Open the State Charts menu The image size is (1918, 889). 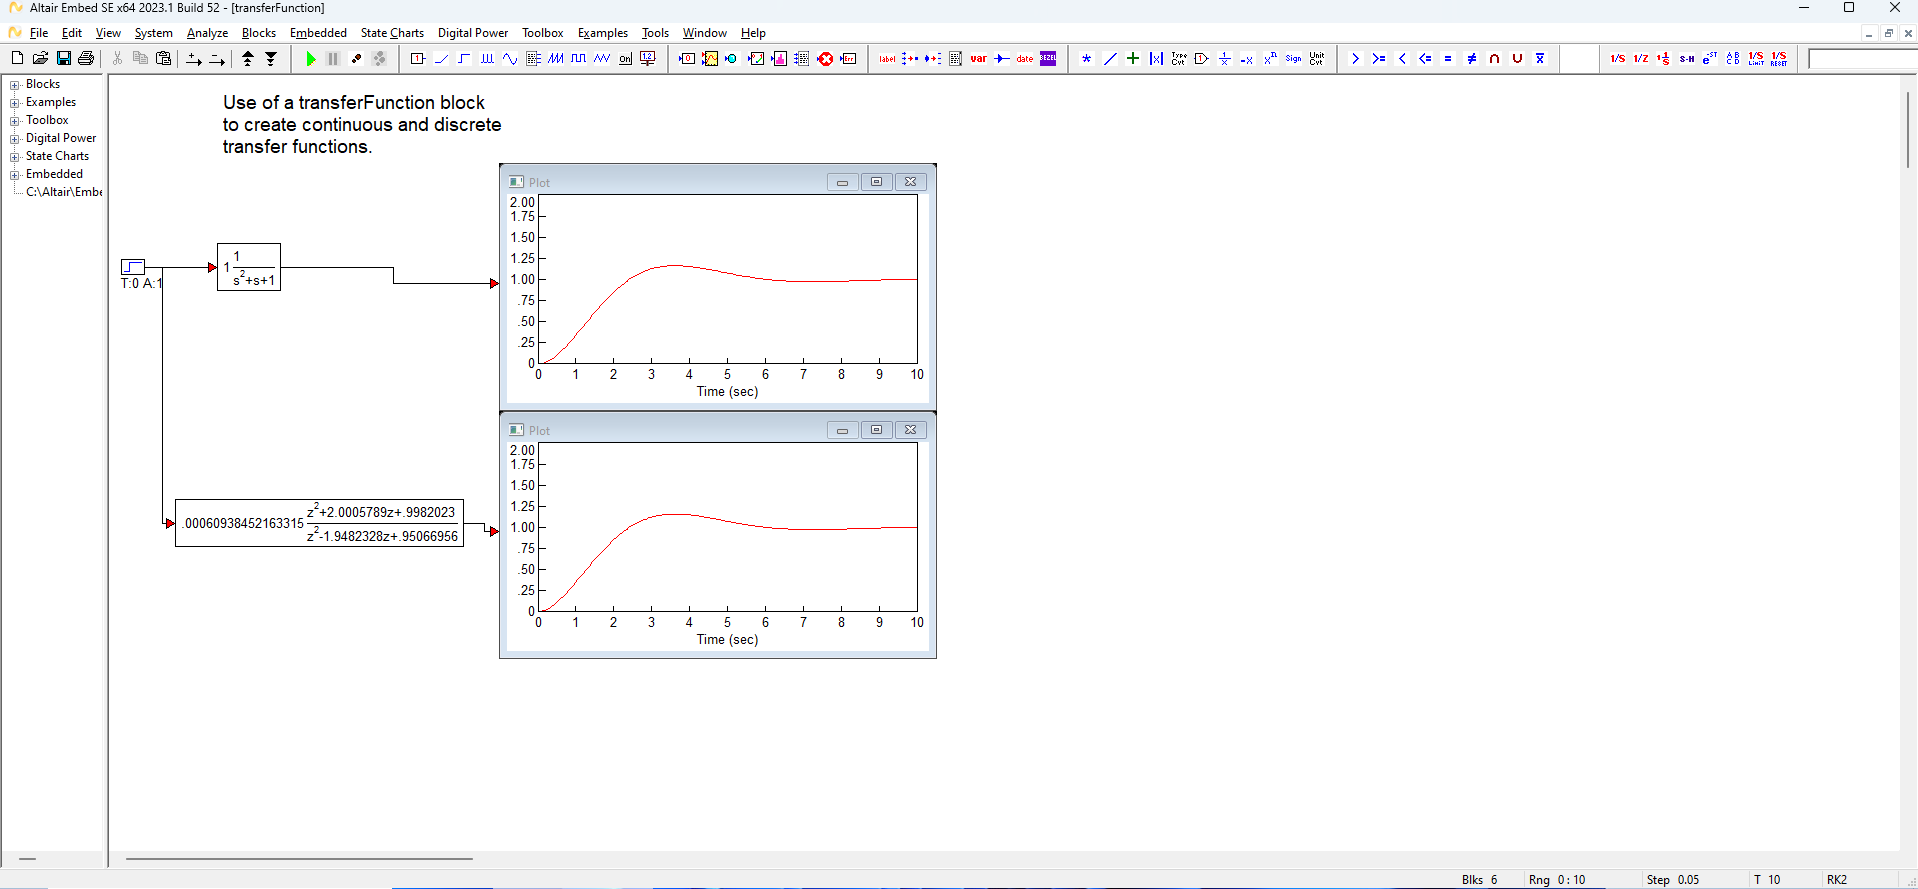pyautogui.click(x=392, y=33)
